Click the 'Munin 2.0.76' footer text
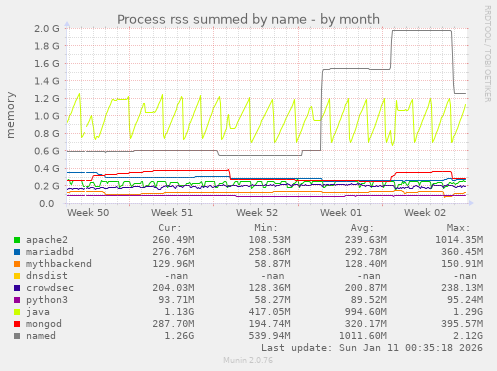The height and width of the screenshot is (371, 497). pos(248,360)
